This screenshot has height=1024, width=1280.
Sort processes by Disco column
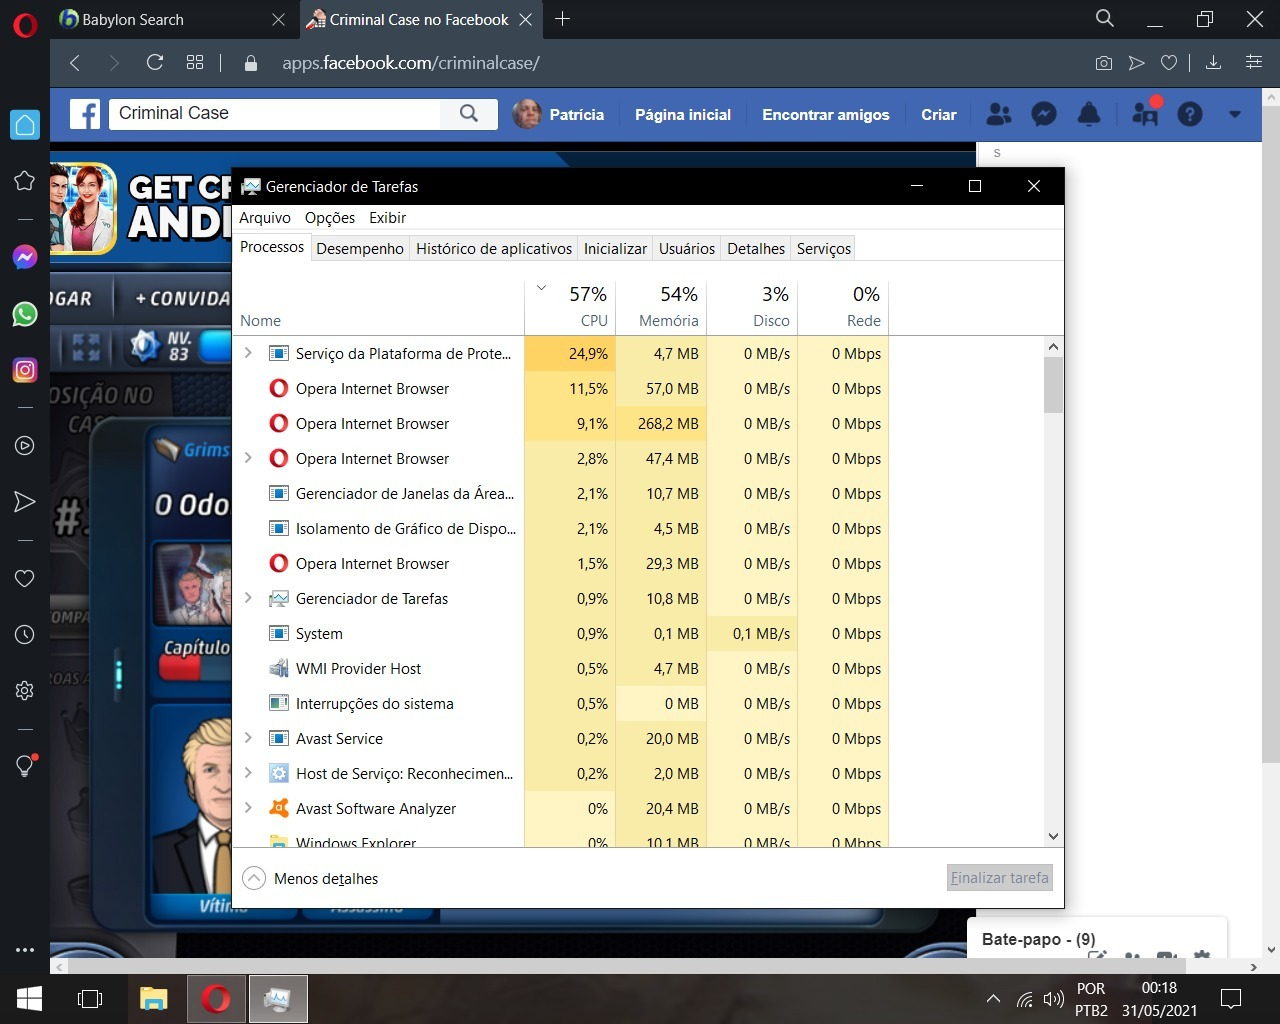[x=752, y=306]
